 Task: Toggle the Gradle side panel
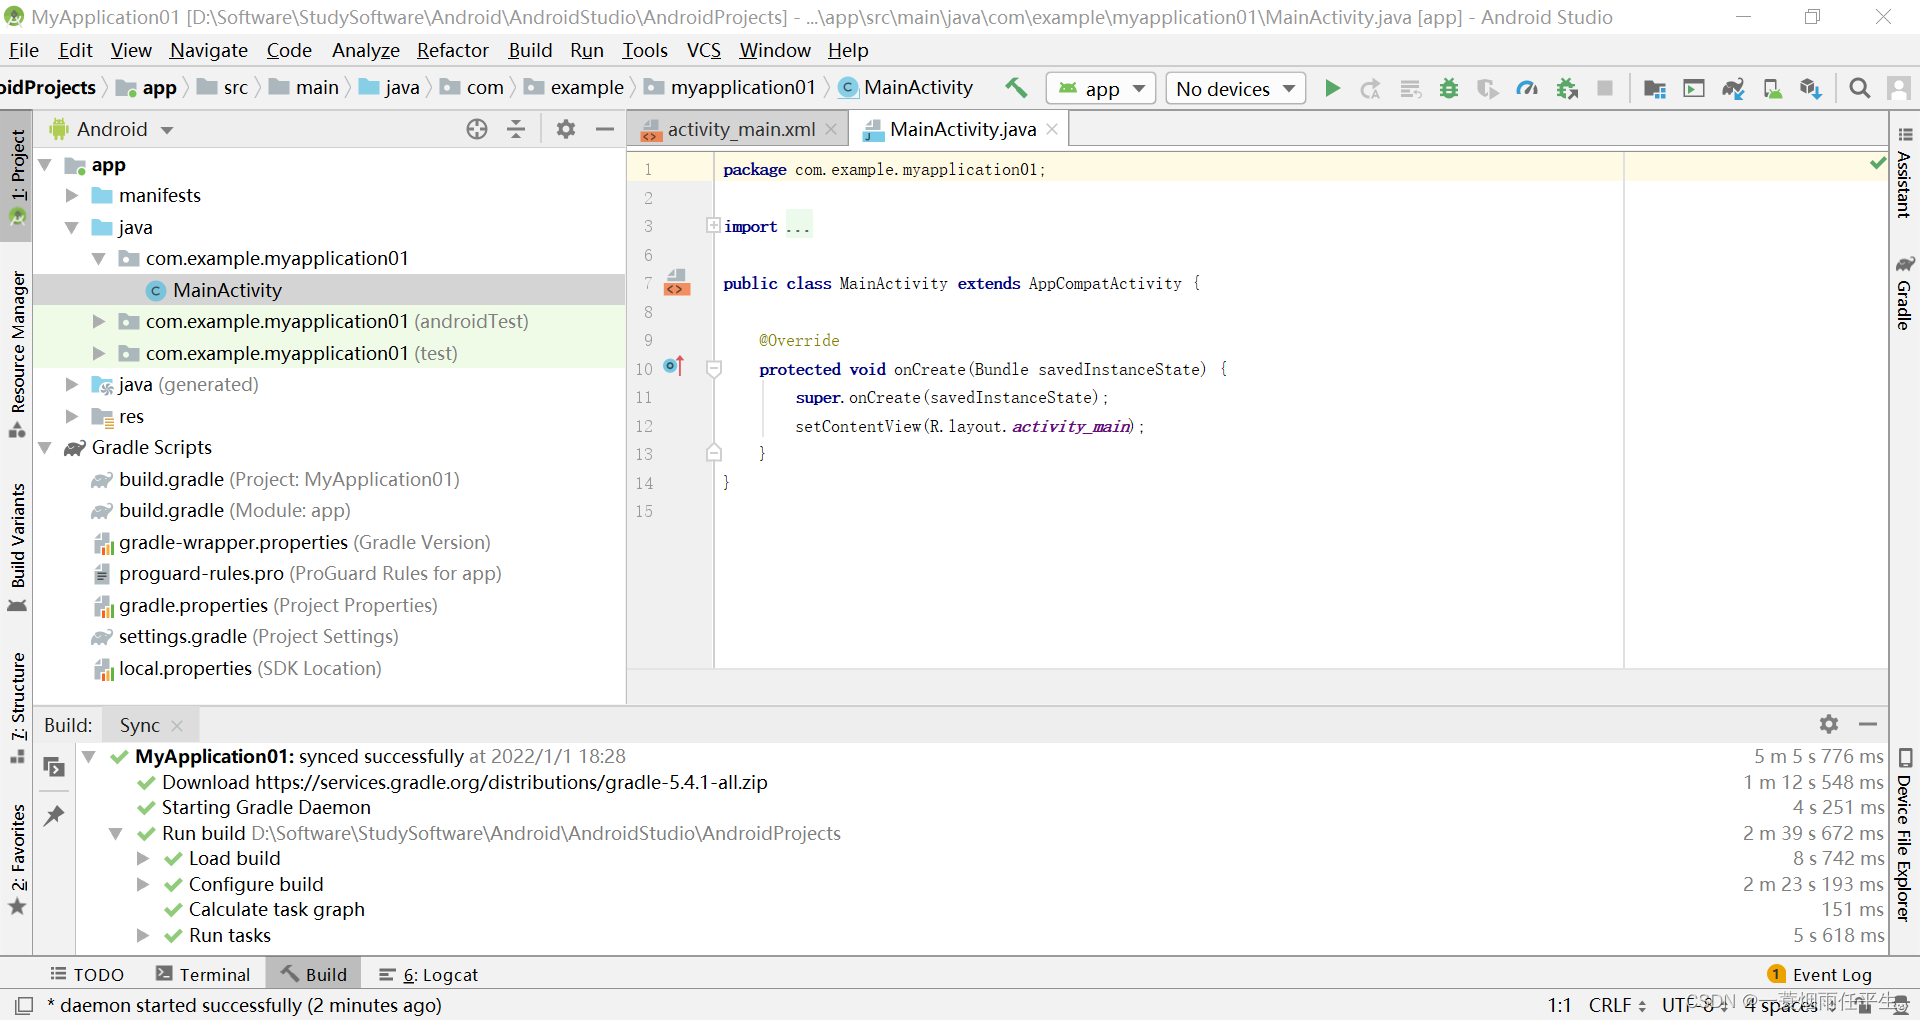tap(1904, 292)
